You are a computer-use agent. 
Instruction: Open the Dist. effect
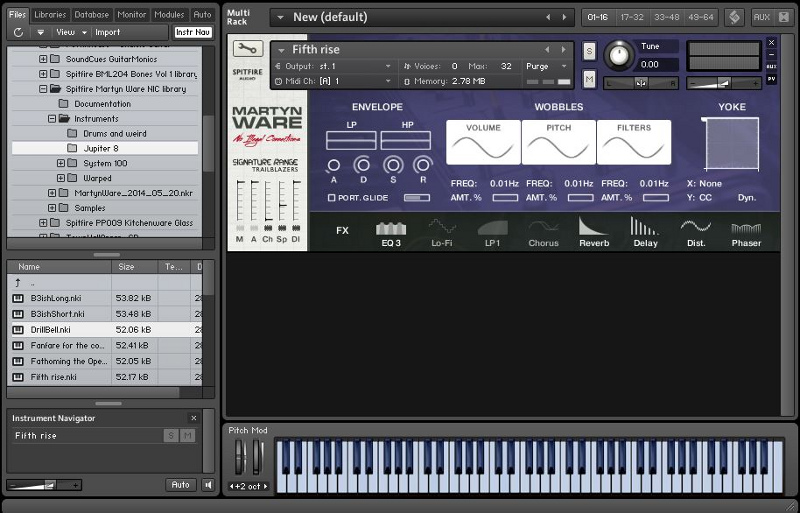click(x=696, y=226)
